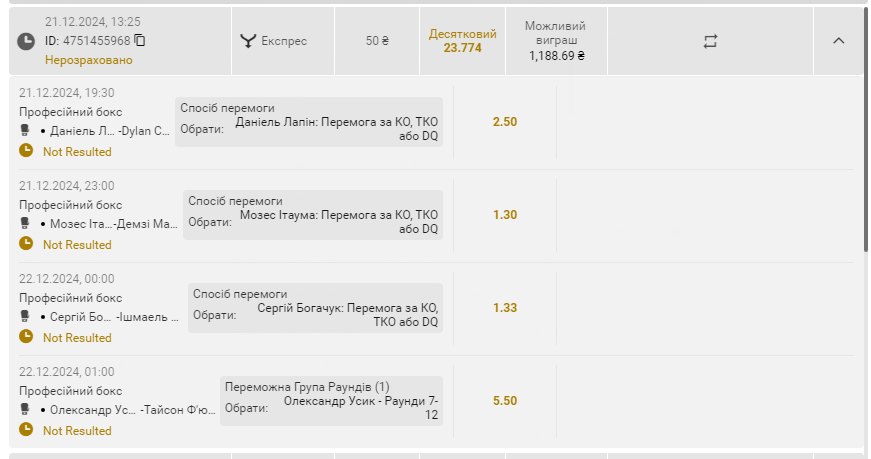This screenshot has width=871, height=459.
Task: Click the Десятковий 23.774 odds header
Action: 462,41
